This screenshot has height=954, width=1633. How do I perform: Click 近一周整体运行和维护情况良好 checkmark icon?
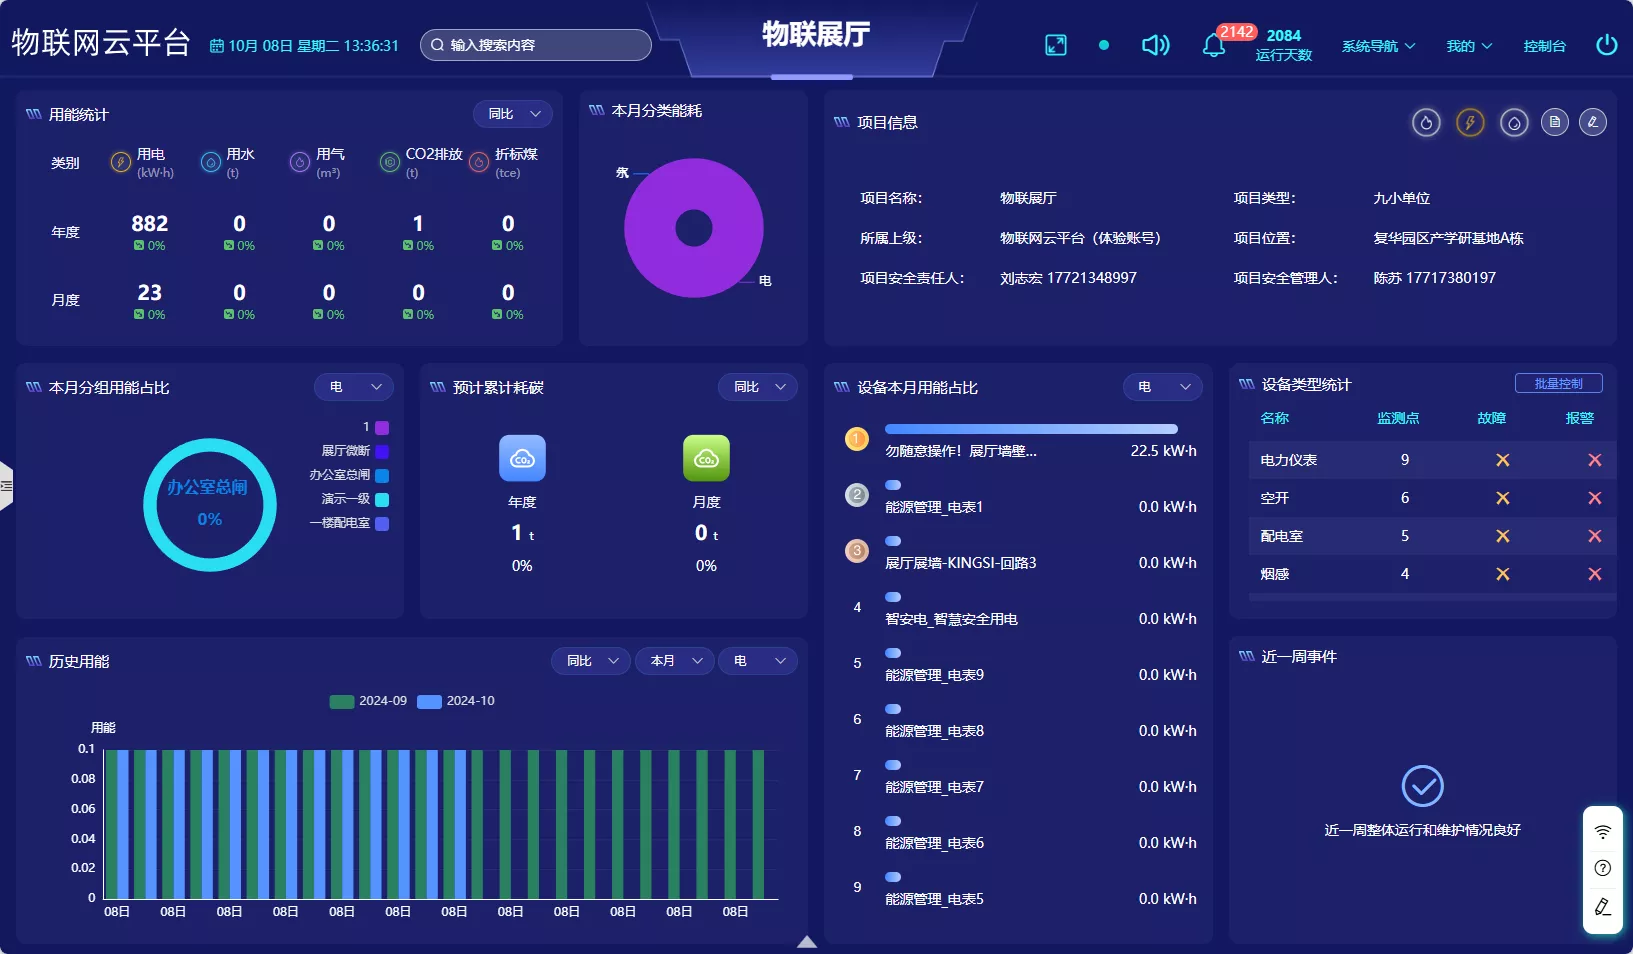(x=1422, y=786)
